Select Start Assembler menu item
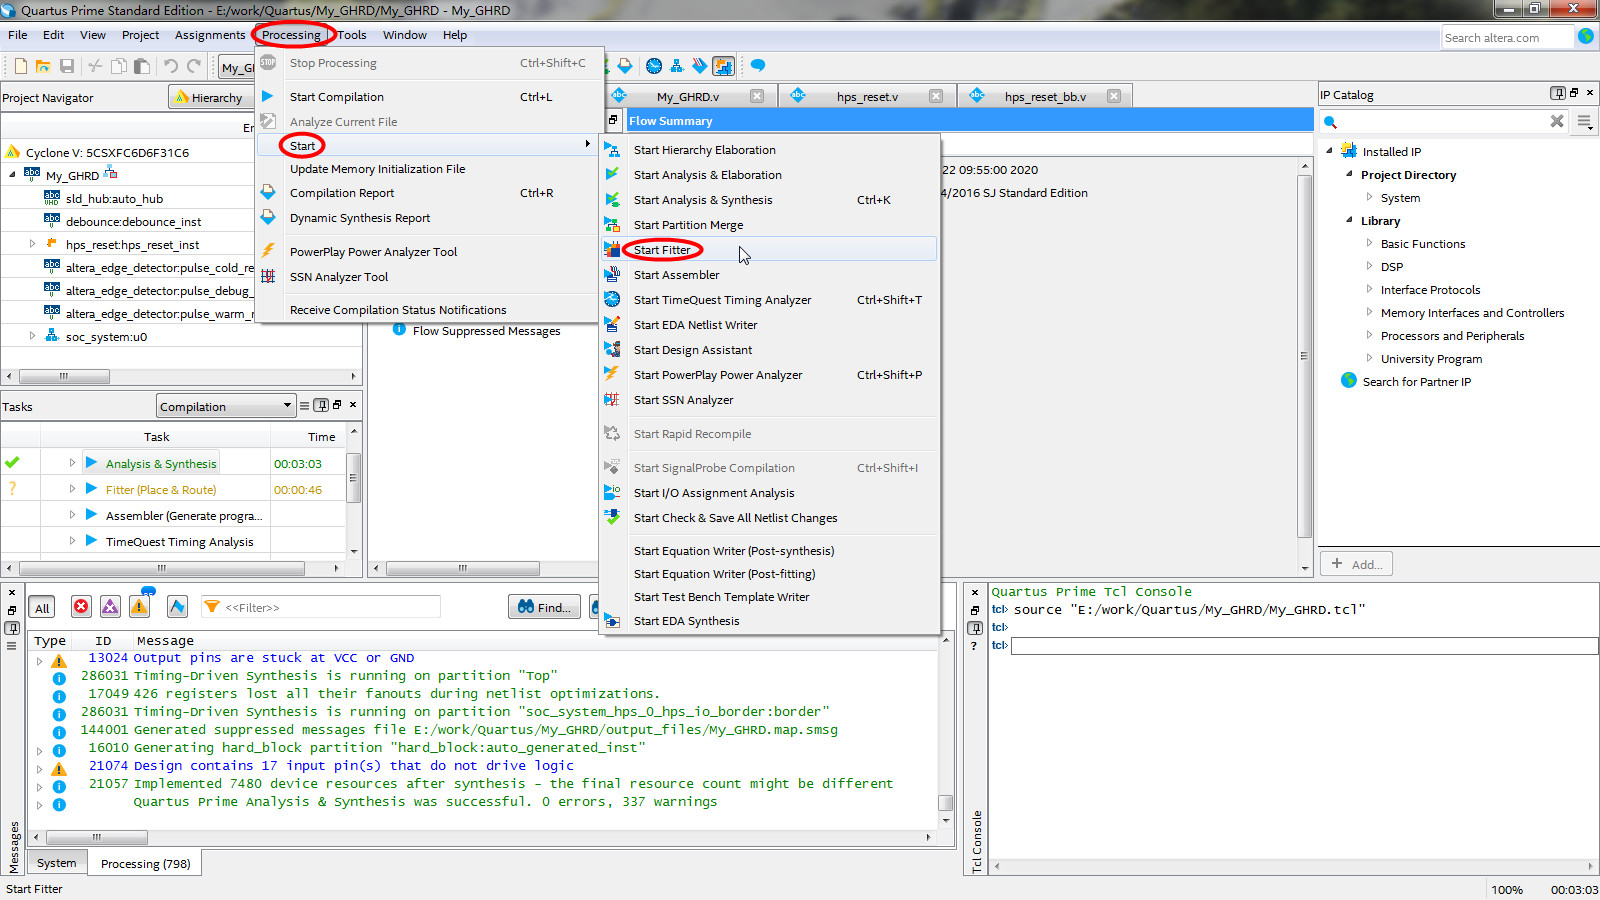The height and width of the screenshot is (900, 1600). click(x=768, y=274)
